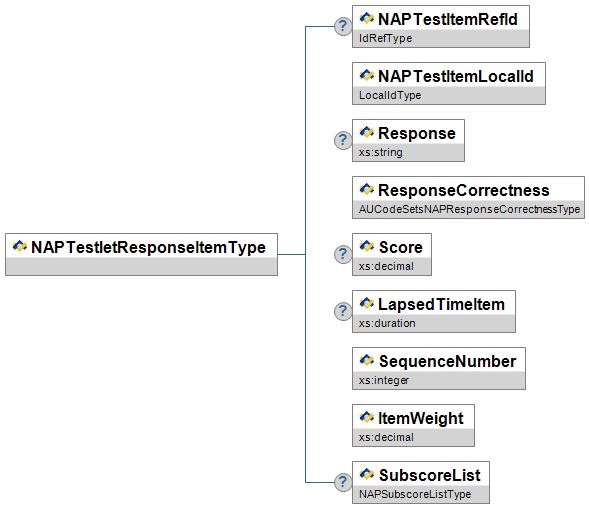The width and height of the screenshot is (589, 508).
Task: Click the question mark icon beside Score
Action: (343, 254)
